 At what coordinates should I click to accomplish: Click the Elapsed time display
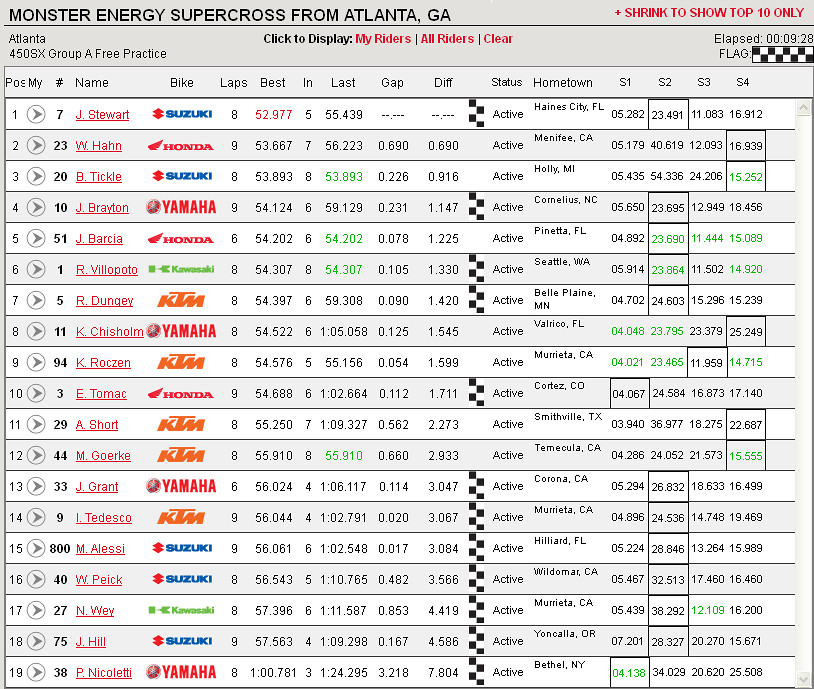764,39
